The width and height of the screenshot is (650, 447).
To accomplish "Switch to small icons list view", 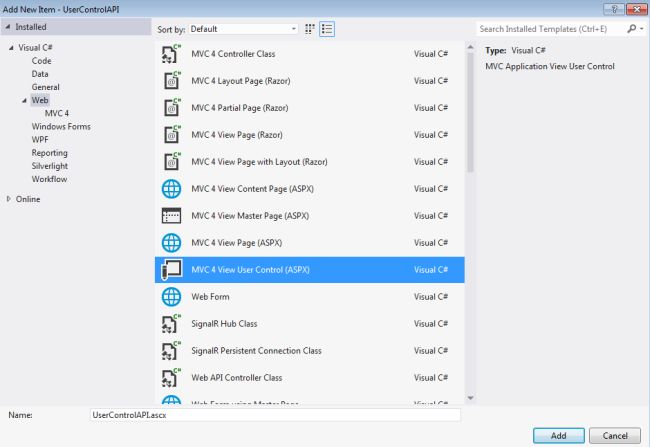I will coord(327,29).
